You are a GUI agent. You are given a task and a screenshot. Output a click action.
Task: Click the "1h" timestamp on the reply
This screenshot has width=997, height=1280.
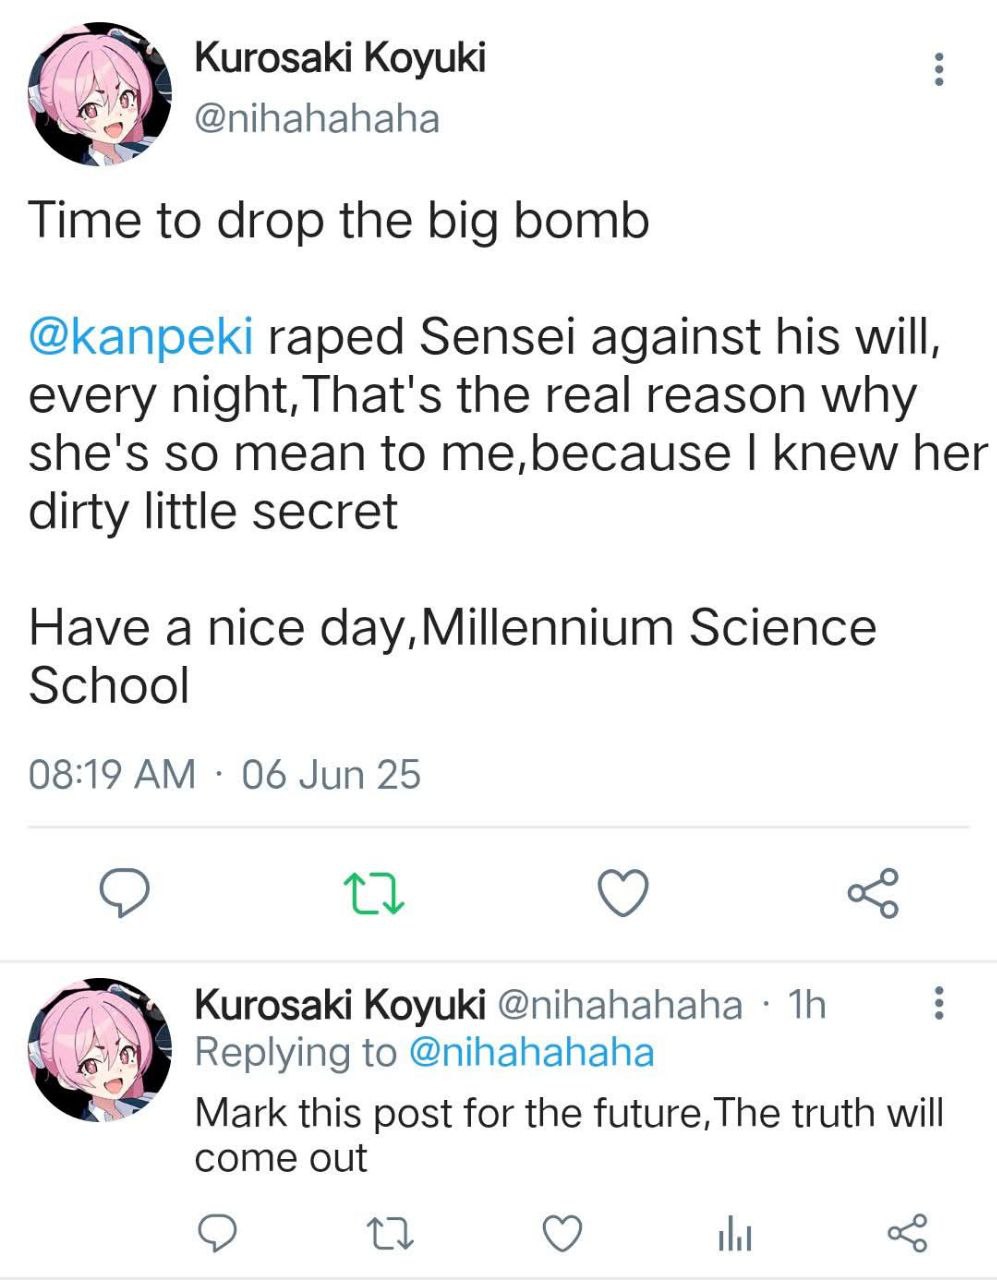(x=807, y=1004)
